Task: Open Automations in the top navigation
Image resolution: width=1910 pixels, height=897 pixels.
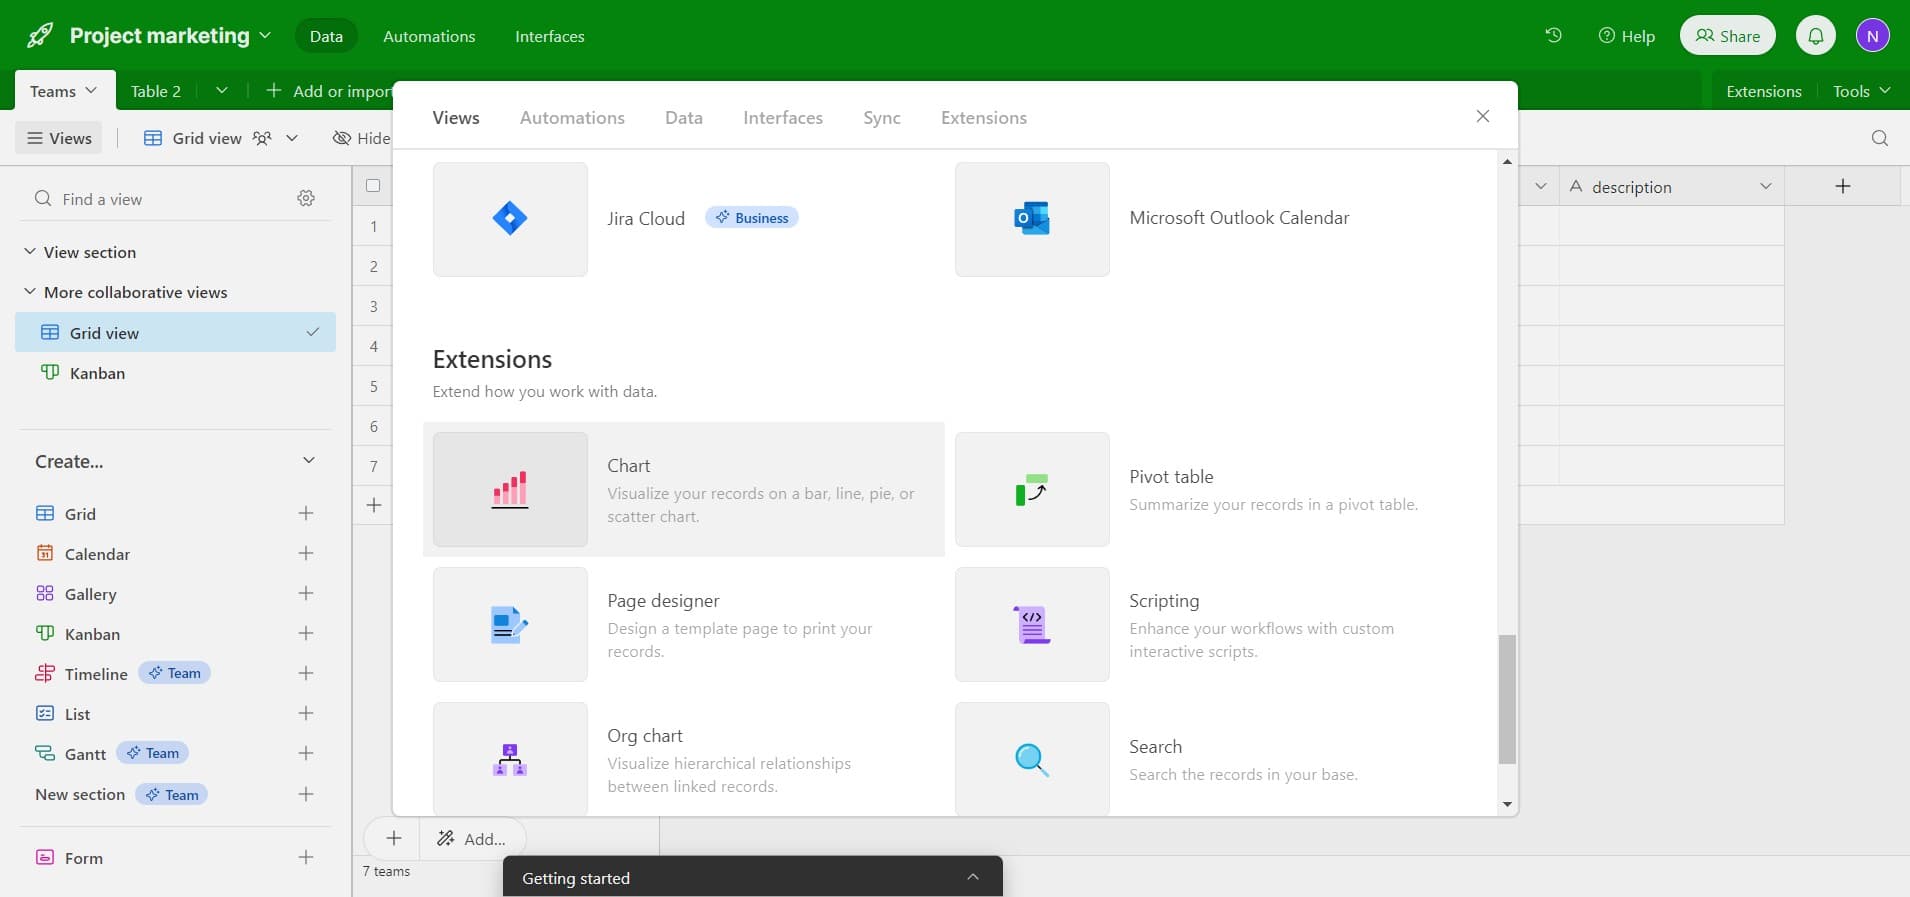Action: tap(429, 36)
